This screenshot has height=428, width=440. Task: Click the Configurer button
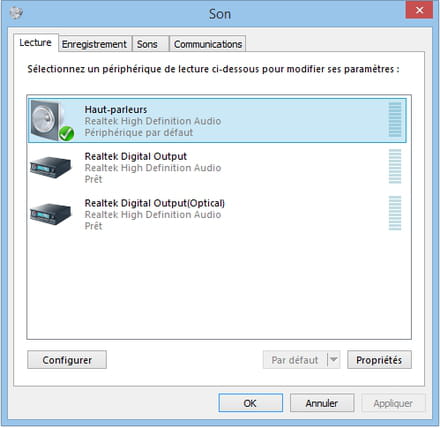coord(67,360)
